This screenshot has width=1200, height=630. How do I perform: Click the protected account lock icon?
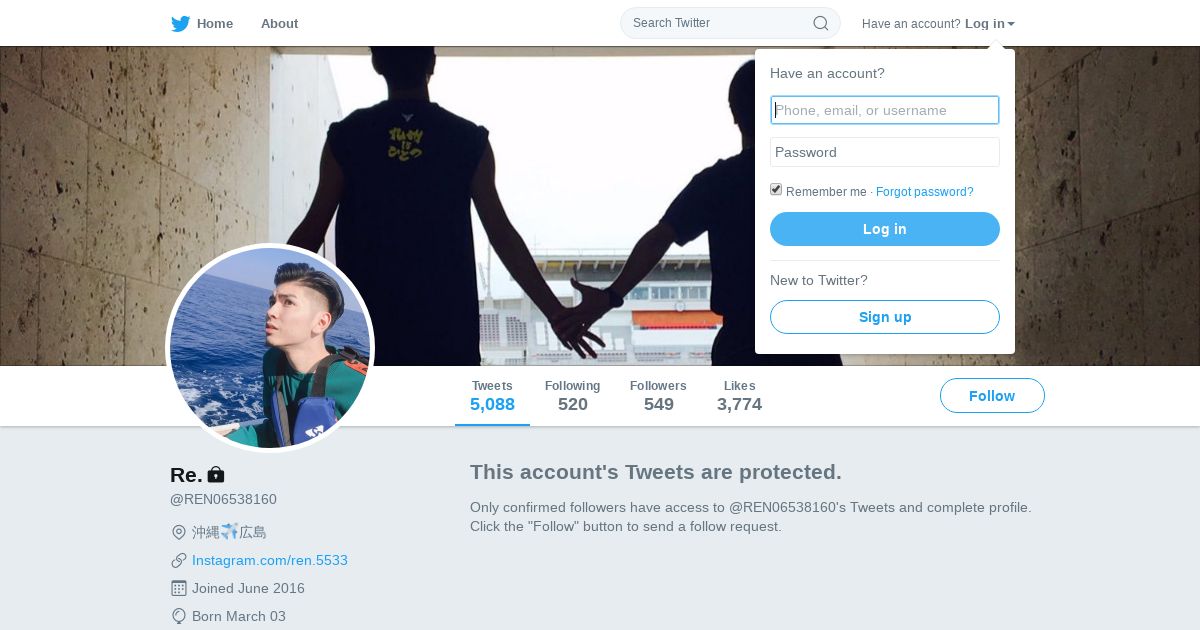(216, 475)
